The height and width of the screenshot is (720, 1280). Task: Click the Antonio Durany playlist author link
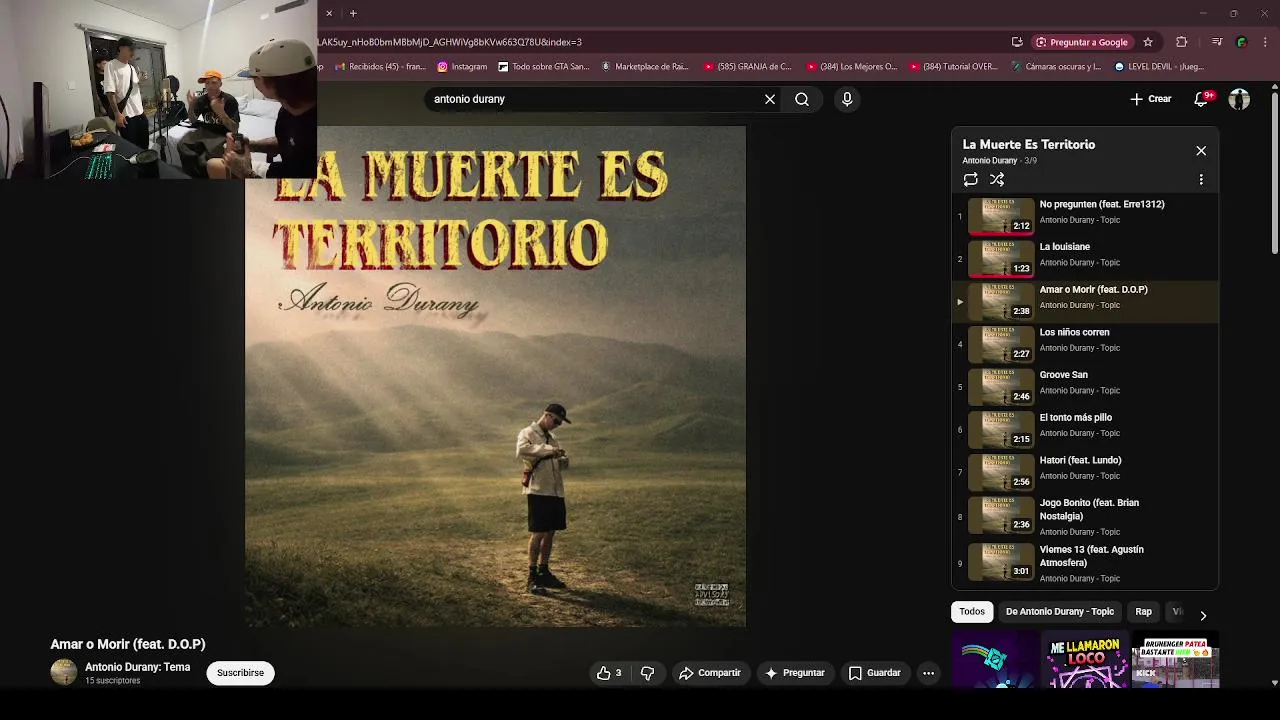[989, 161]
